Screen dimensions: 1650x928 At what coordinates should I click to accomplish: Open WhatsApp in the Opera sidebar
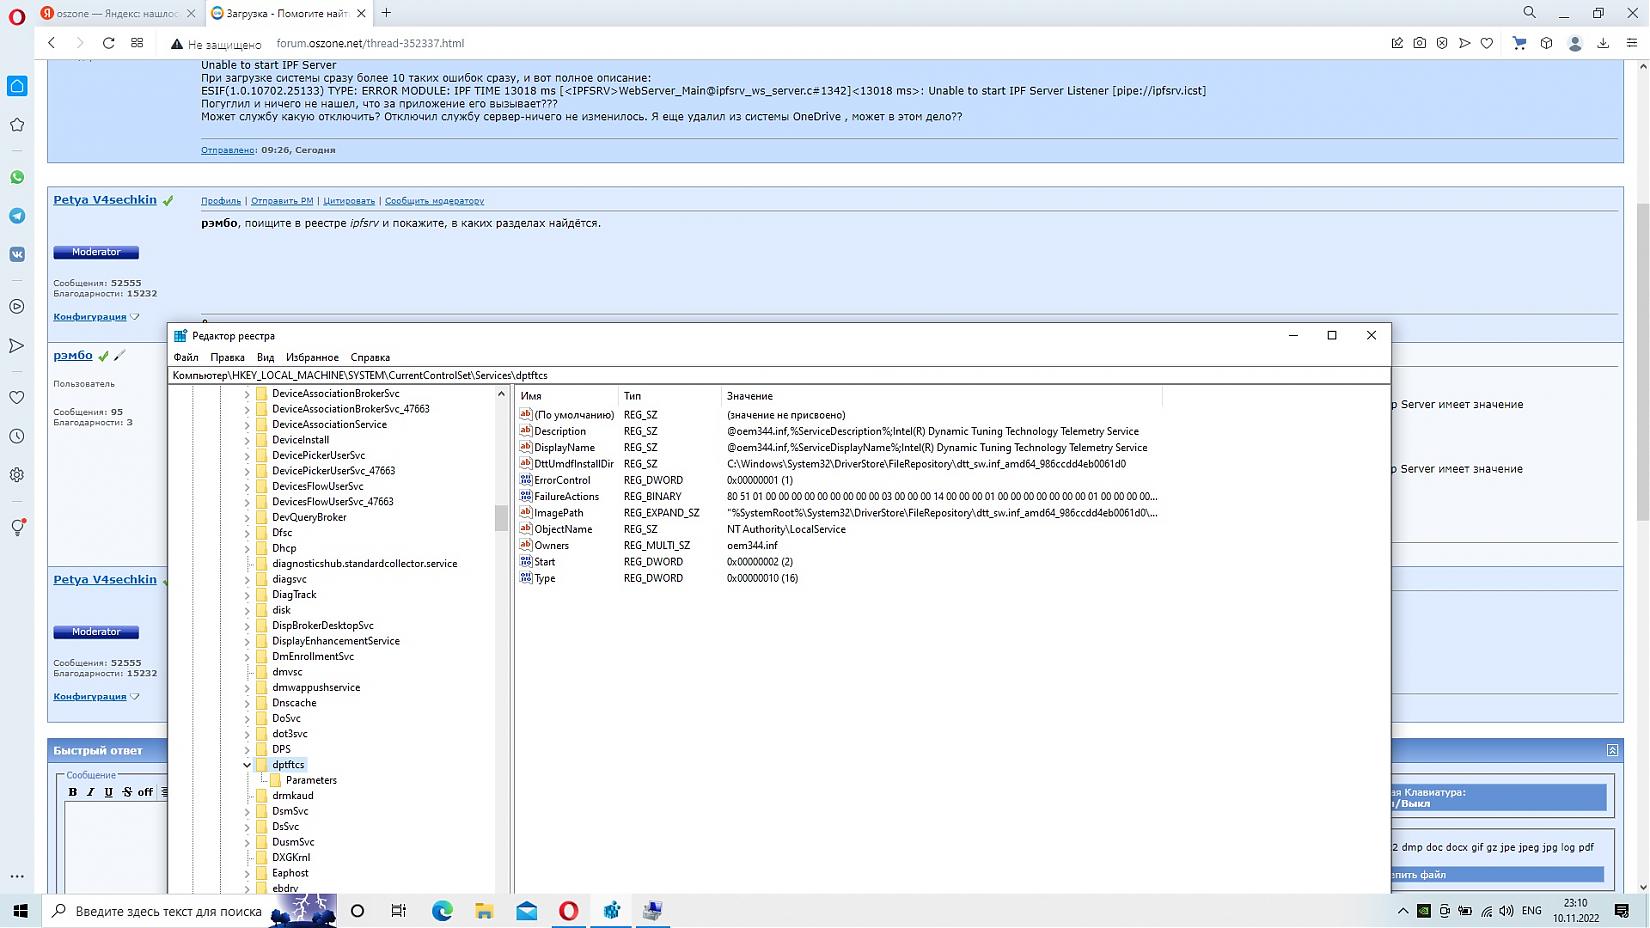click(17, 177)
